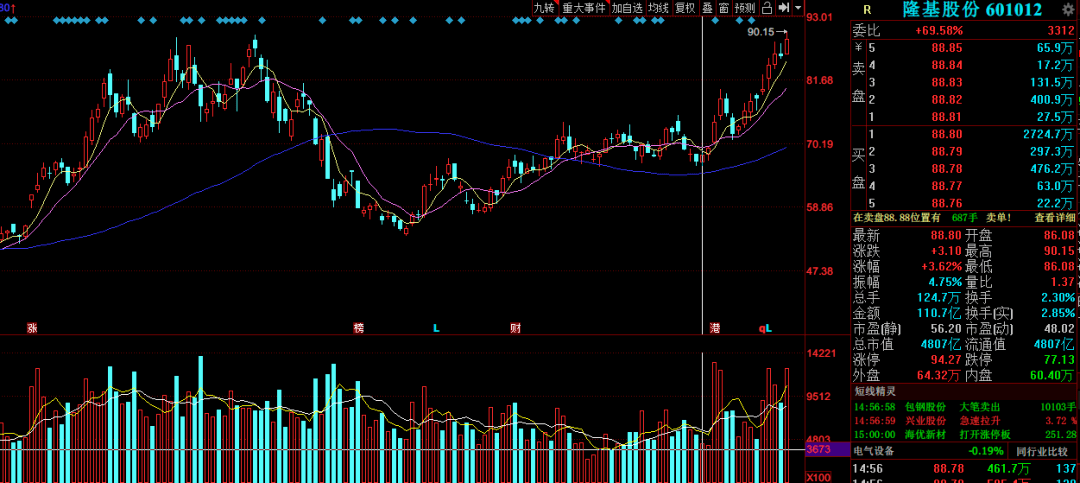
Task: Open settings gear next to stock code
Action: pos(1068,10)
